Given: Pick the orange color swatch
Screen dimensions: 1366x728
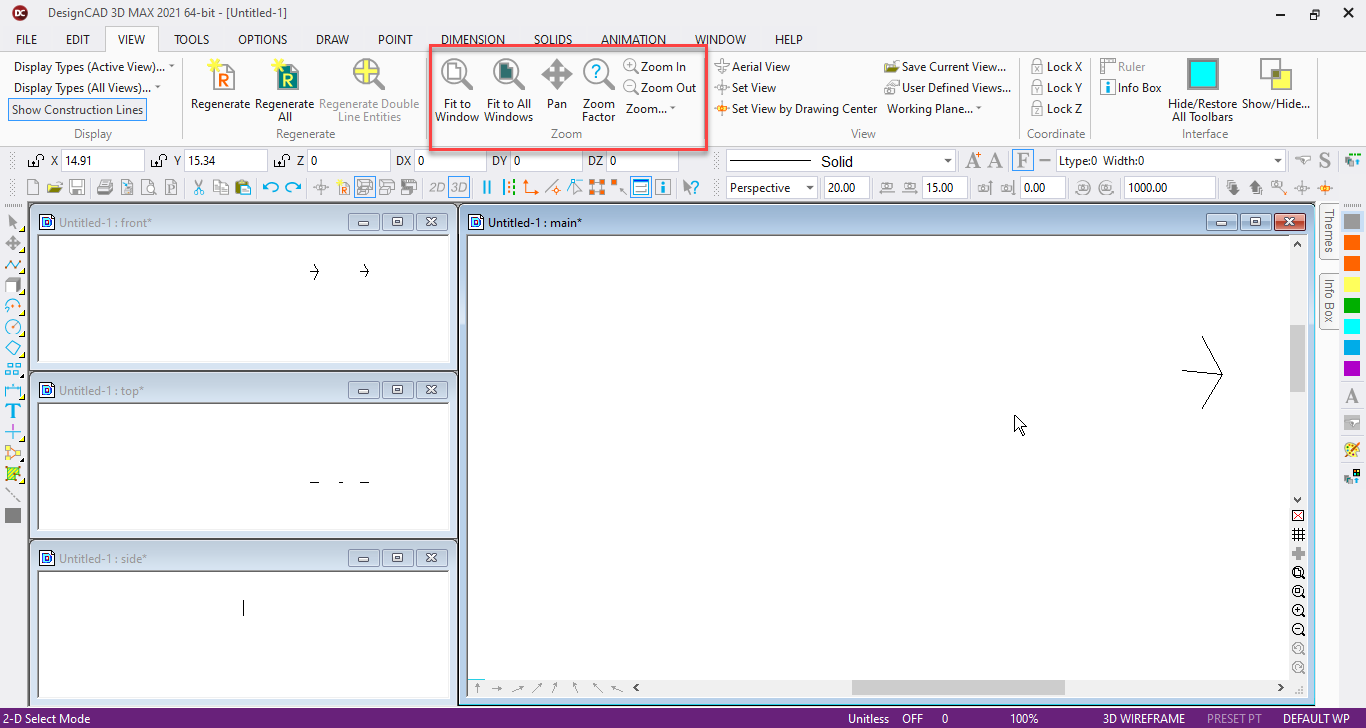Looking at the screenshot, I should point(1352,243).
